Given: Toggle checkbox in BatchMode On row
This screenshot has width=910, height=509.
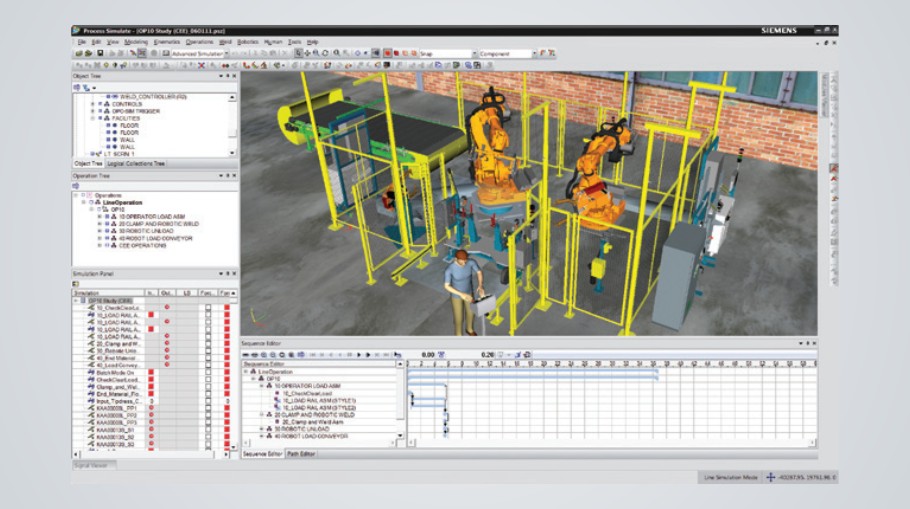Looking at the screenshot, I should 208,371.
